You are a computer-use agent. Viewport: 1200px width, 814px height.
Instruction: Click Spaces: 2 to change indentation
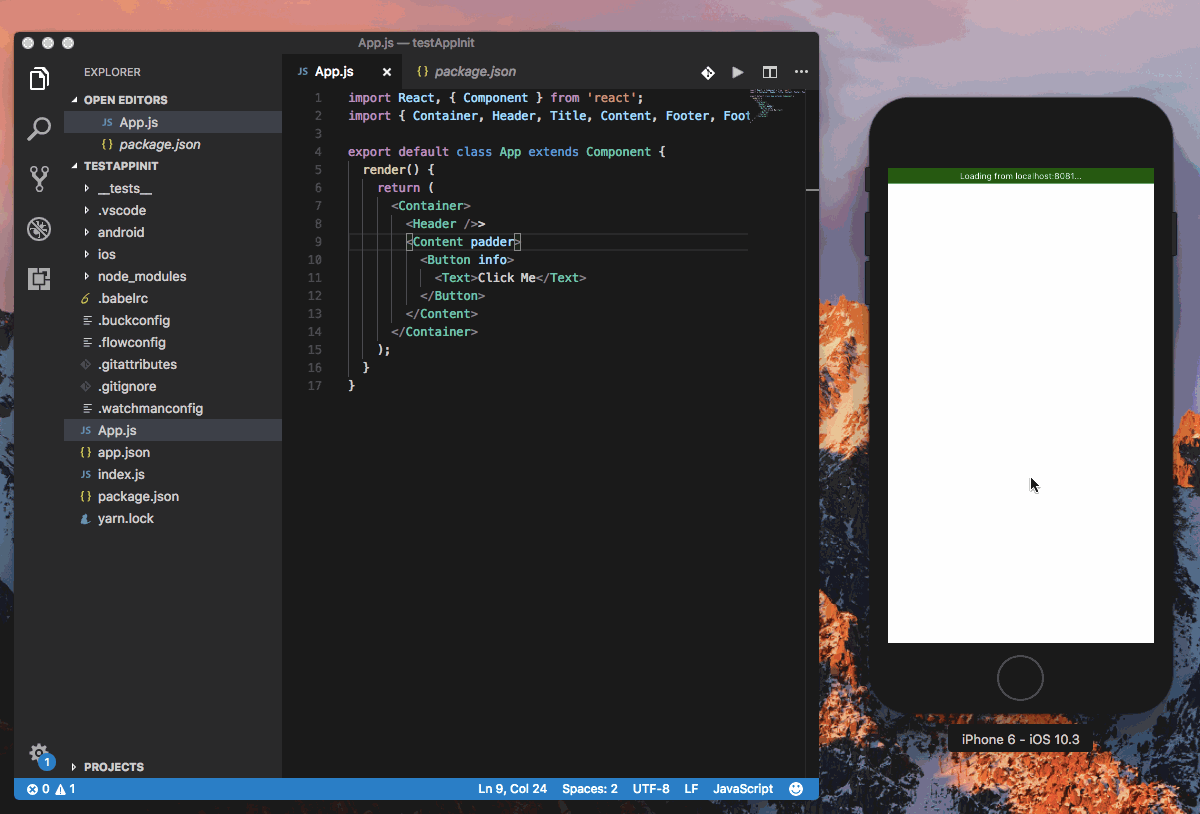pos(590,789)
